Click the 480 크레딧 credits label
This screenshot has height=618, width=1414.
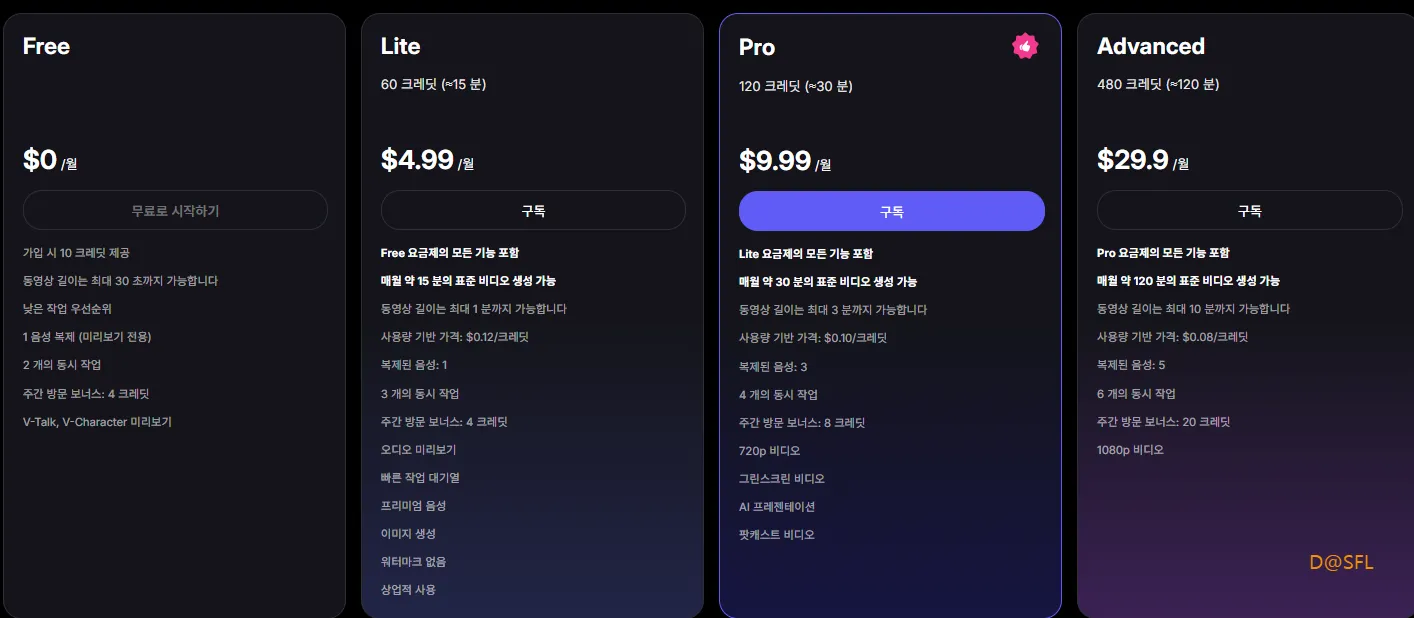pos(1158,85)
